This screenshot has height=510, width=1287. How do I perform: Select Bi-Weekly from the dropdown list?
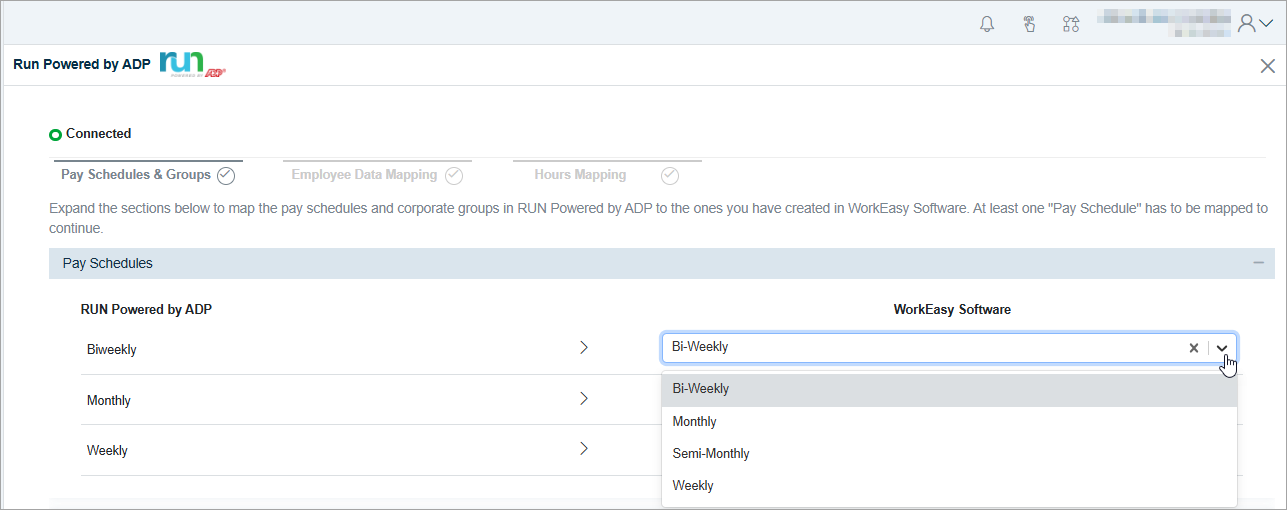click(949, 389)
